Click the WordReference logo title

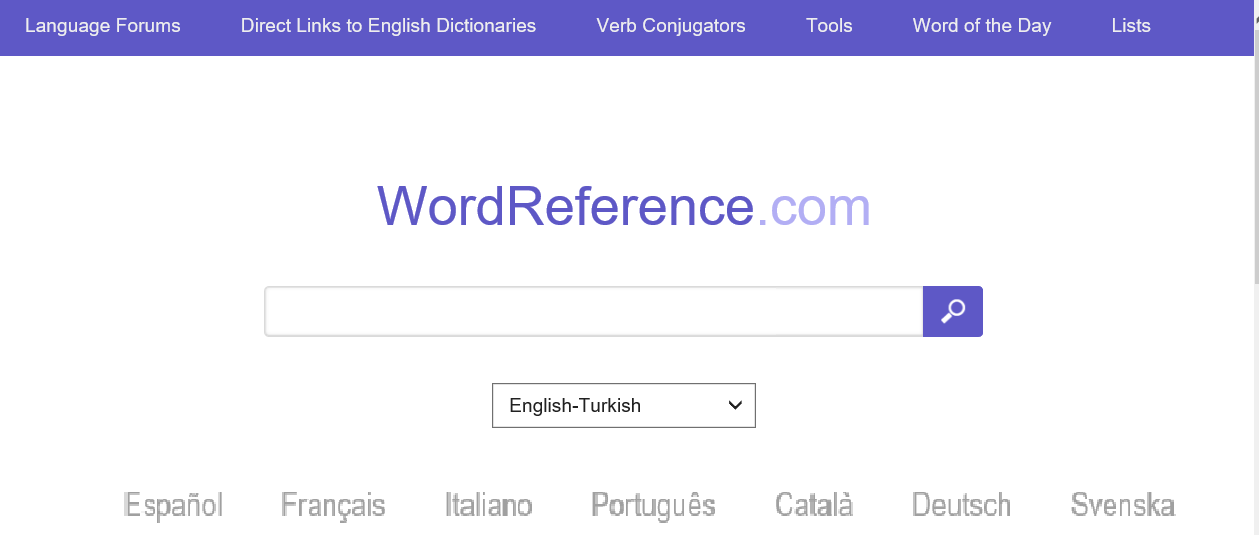click(x=565, y=206)
